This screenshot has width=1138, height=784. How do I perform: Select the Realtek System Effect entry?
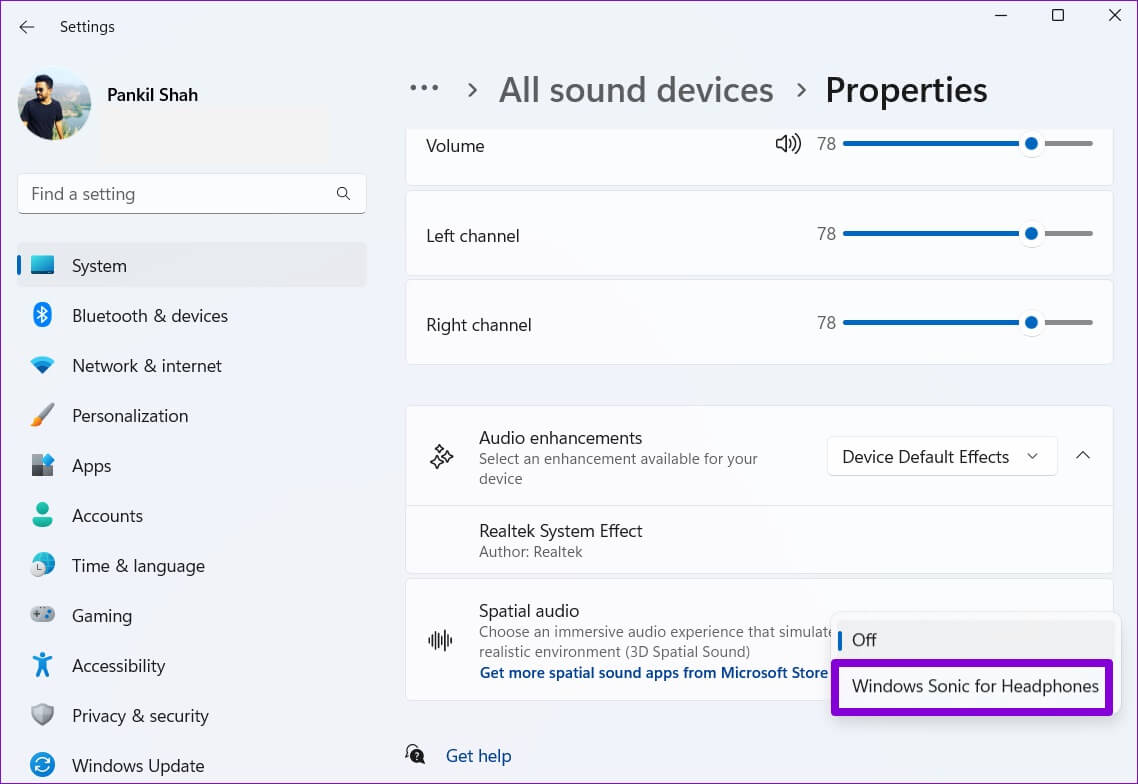click(x=759, y=540)
